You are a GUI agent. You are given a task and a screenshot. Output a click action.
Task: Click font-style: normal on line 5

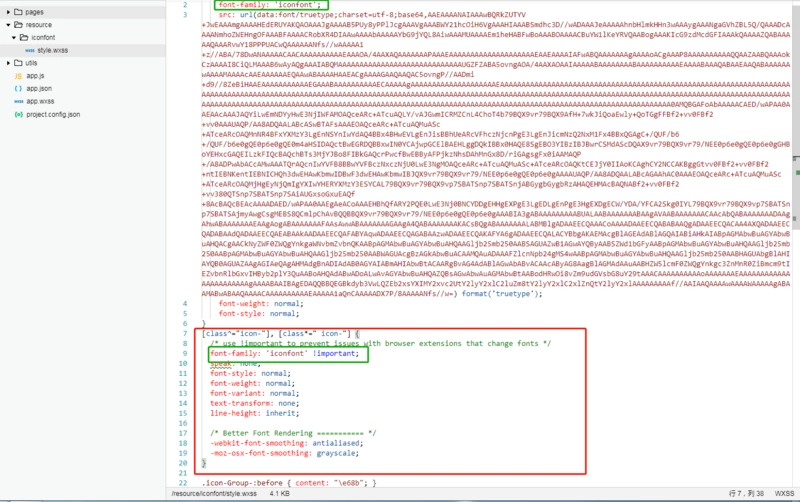click(x=259, y=314)
